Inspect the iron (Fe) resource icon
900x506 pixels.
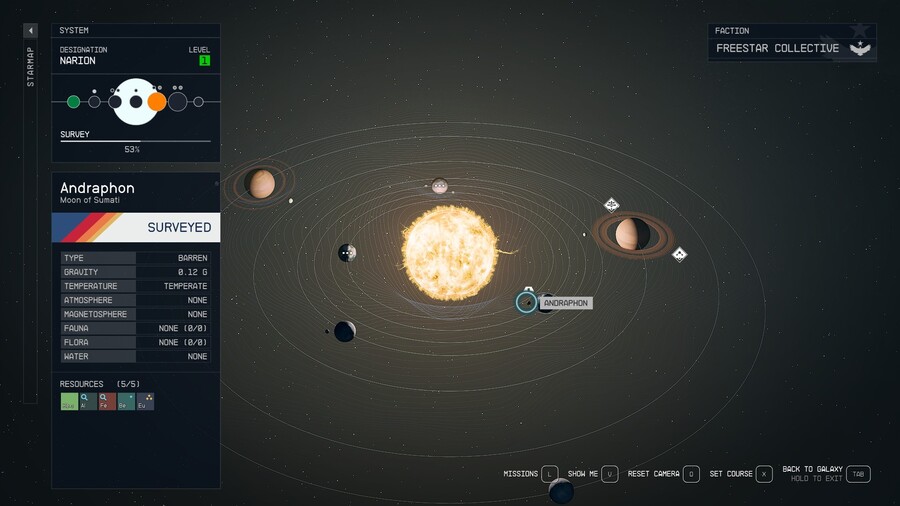tap(107, 401)
